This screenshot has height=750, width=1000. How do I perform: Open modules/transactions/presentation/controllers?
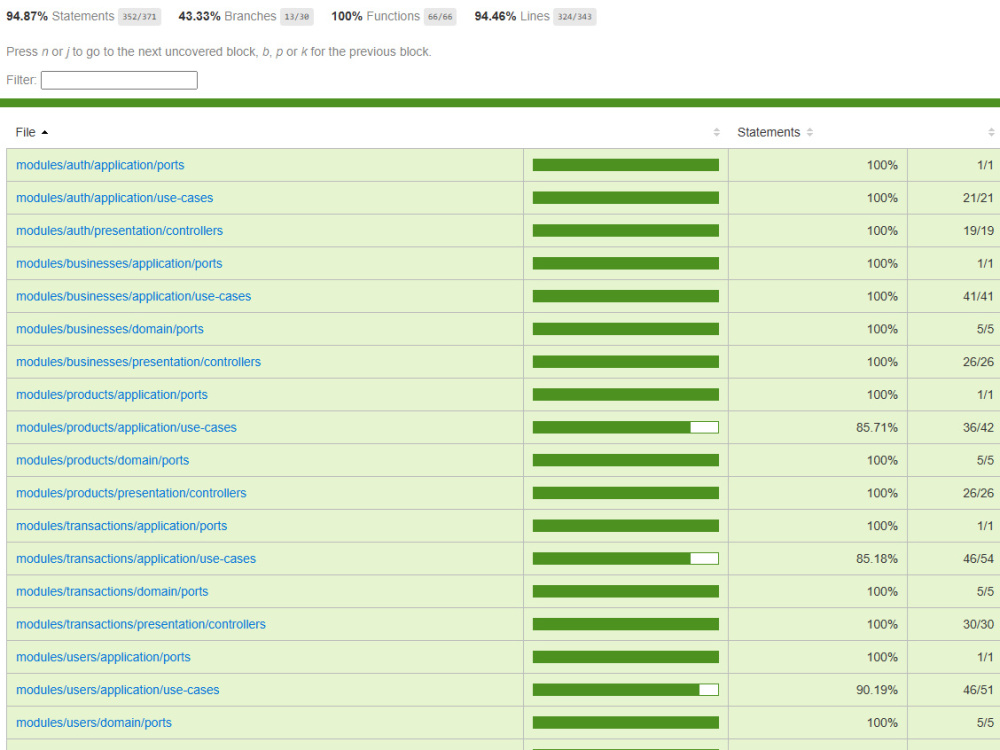[141, 624]
